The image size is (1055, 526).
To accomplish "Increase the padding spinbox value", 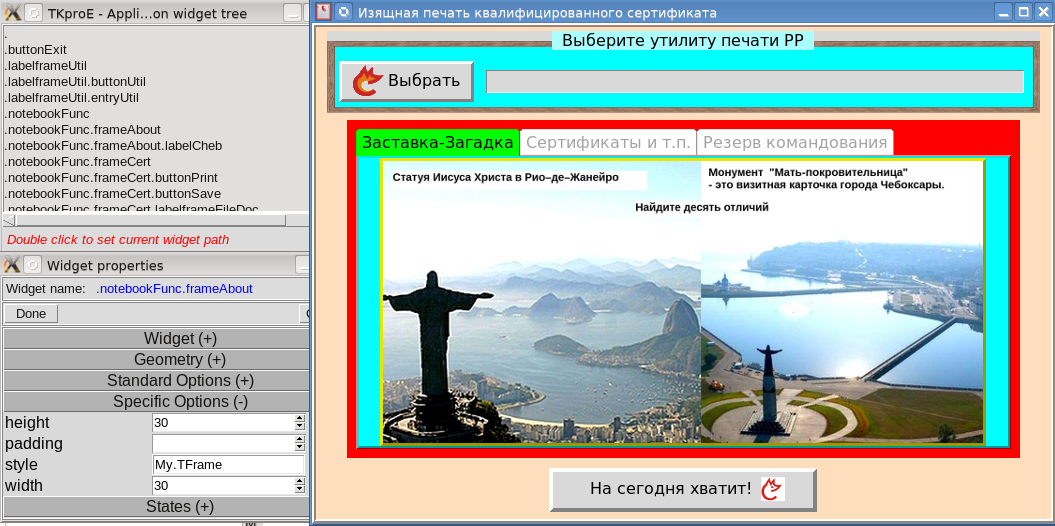I will (300, 439).
